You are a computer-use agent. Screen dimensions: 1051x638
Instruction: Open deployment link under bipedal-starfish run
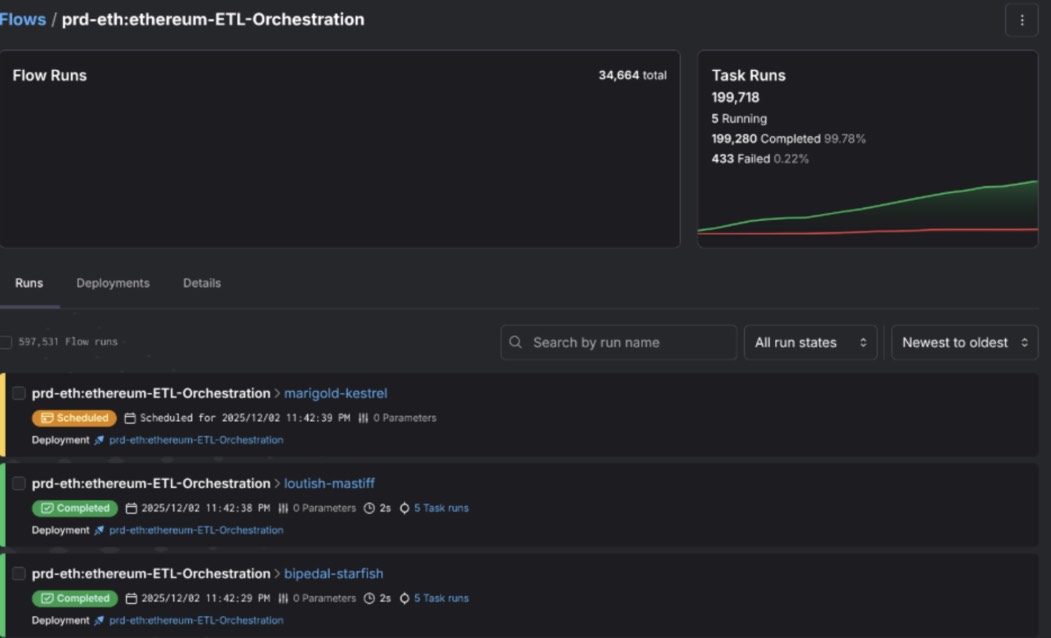(196, 621)
